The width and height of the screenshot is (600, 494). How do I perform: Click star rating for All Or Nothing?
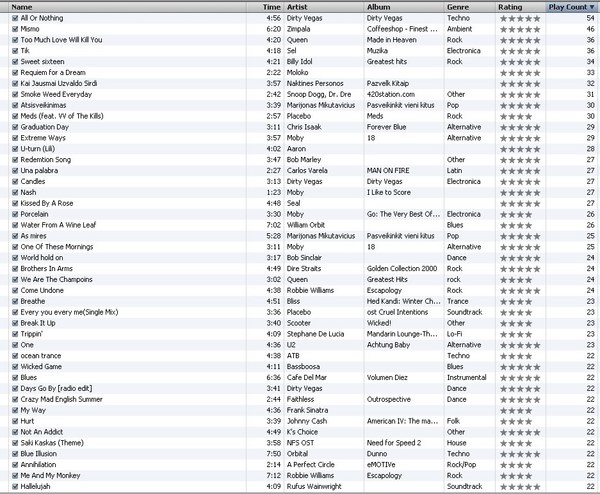tap(520, 18)
